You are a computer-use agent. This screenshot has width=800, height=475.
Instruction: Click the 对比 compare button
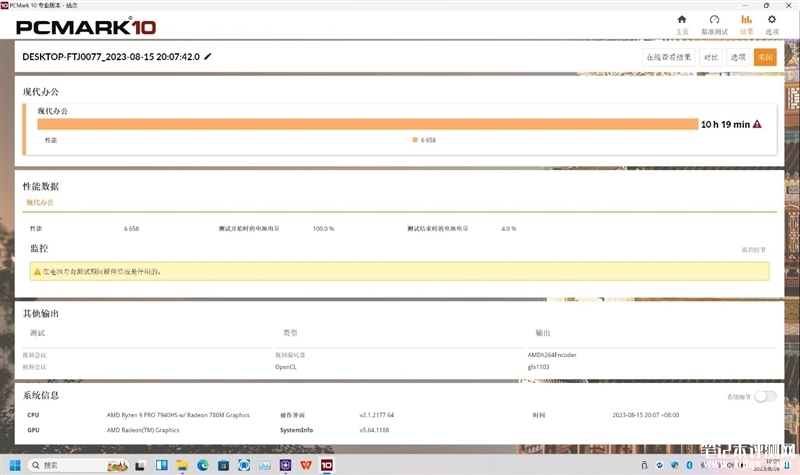pos(711,57)
